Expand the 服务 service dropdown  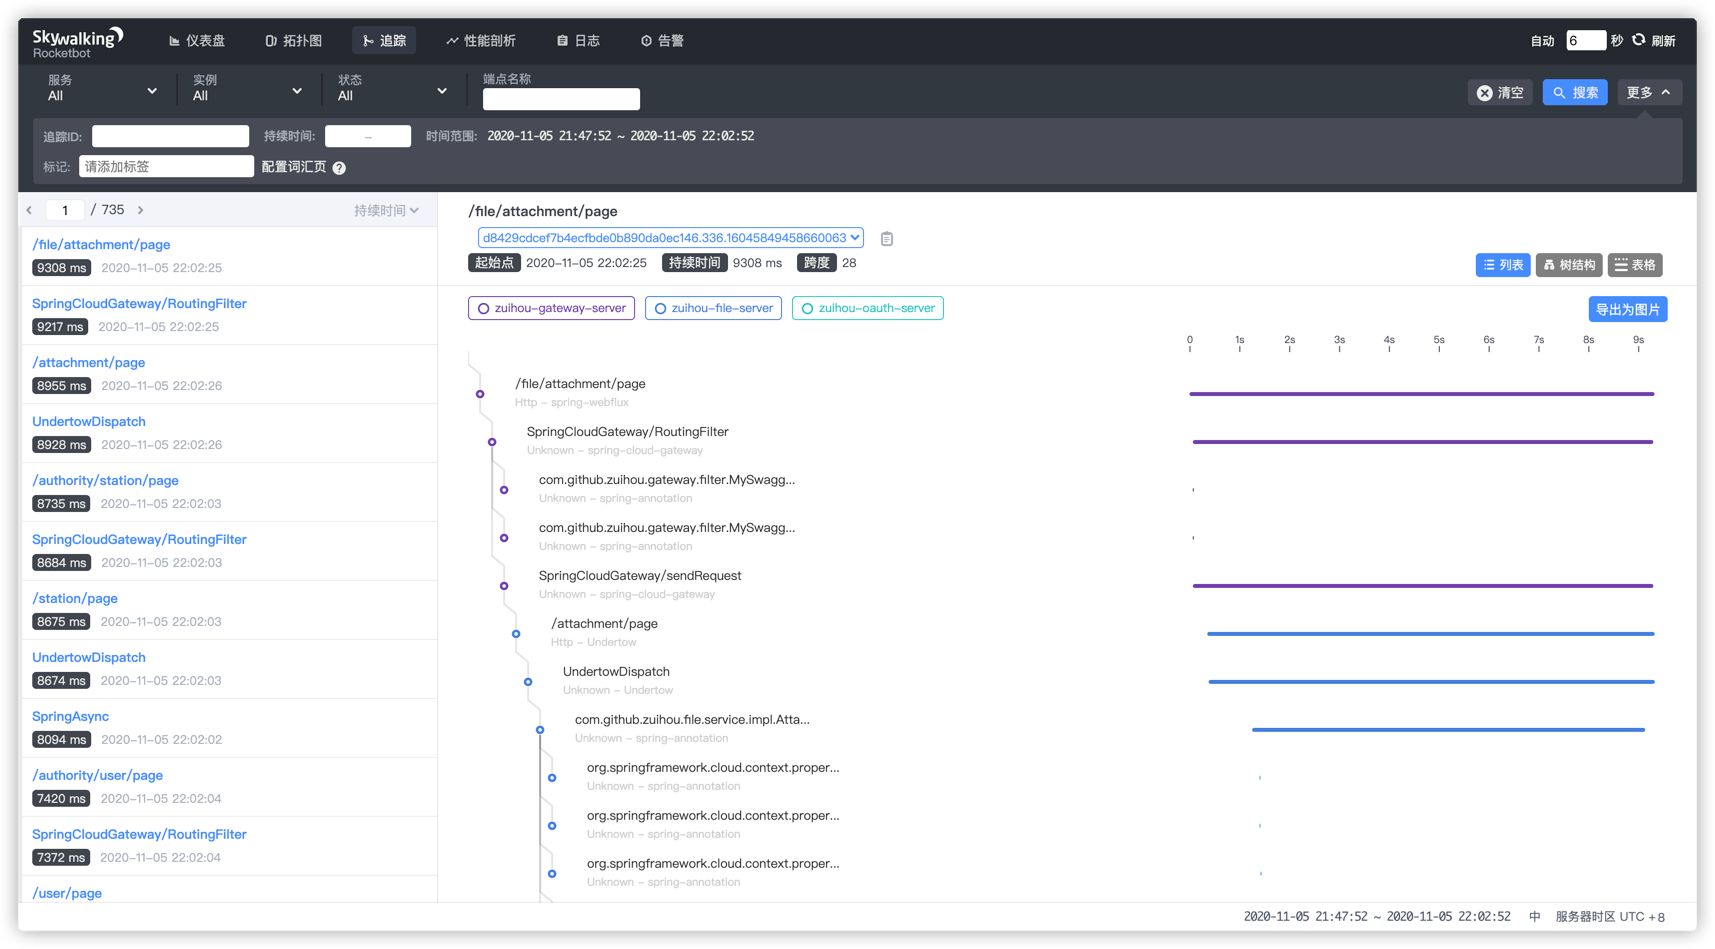tap(102, 89)
